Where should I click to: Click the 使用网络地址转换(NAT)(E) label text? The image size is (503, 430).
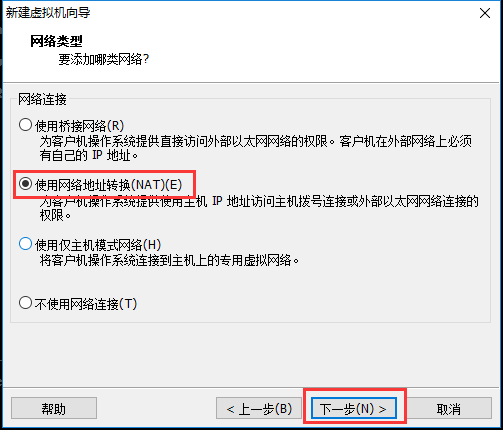109,185
